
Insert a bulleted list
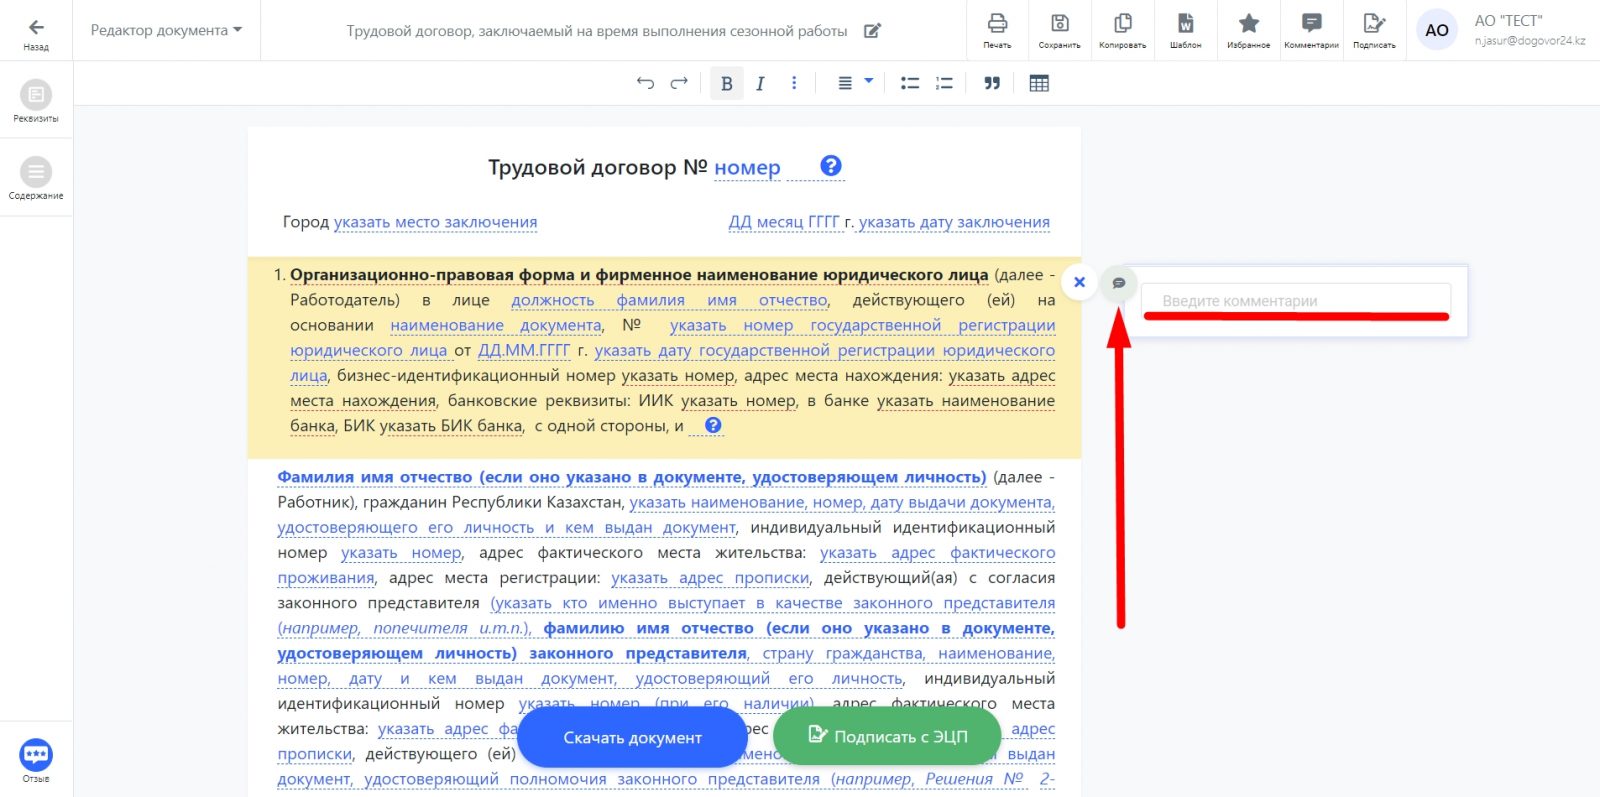910,83
